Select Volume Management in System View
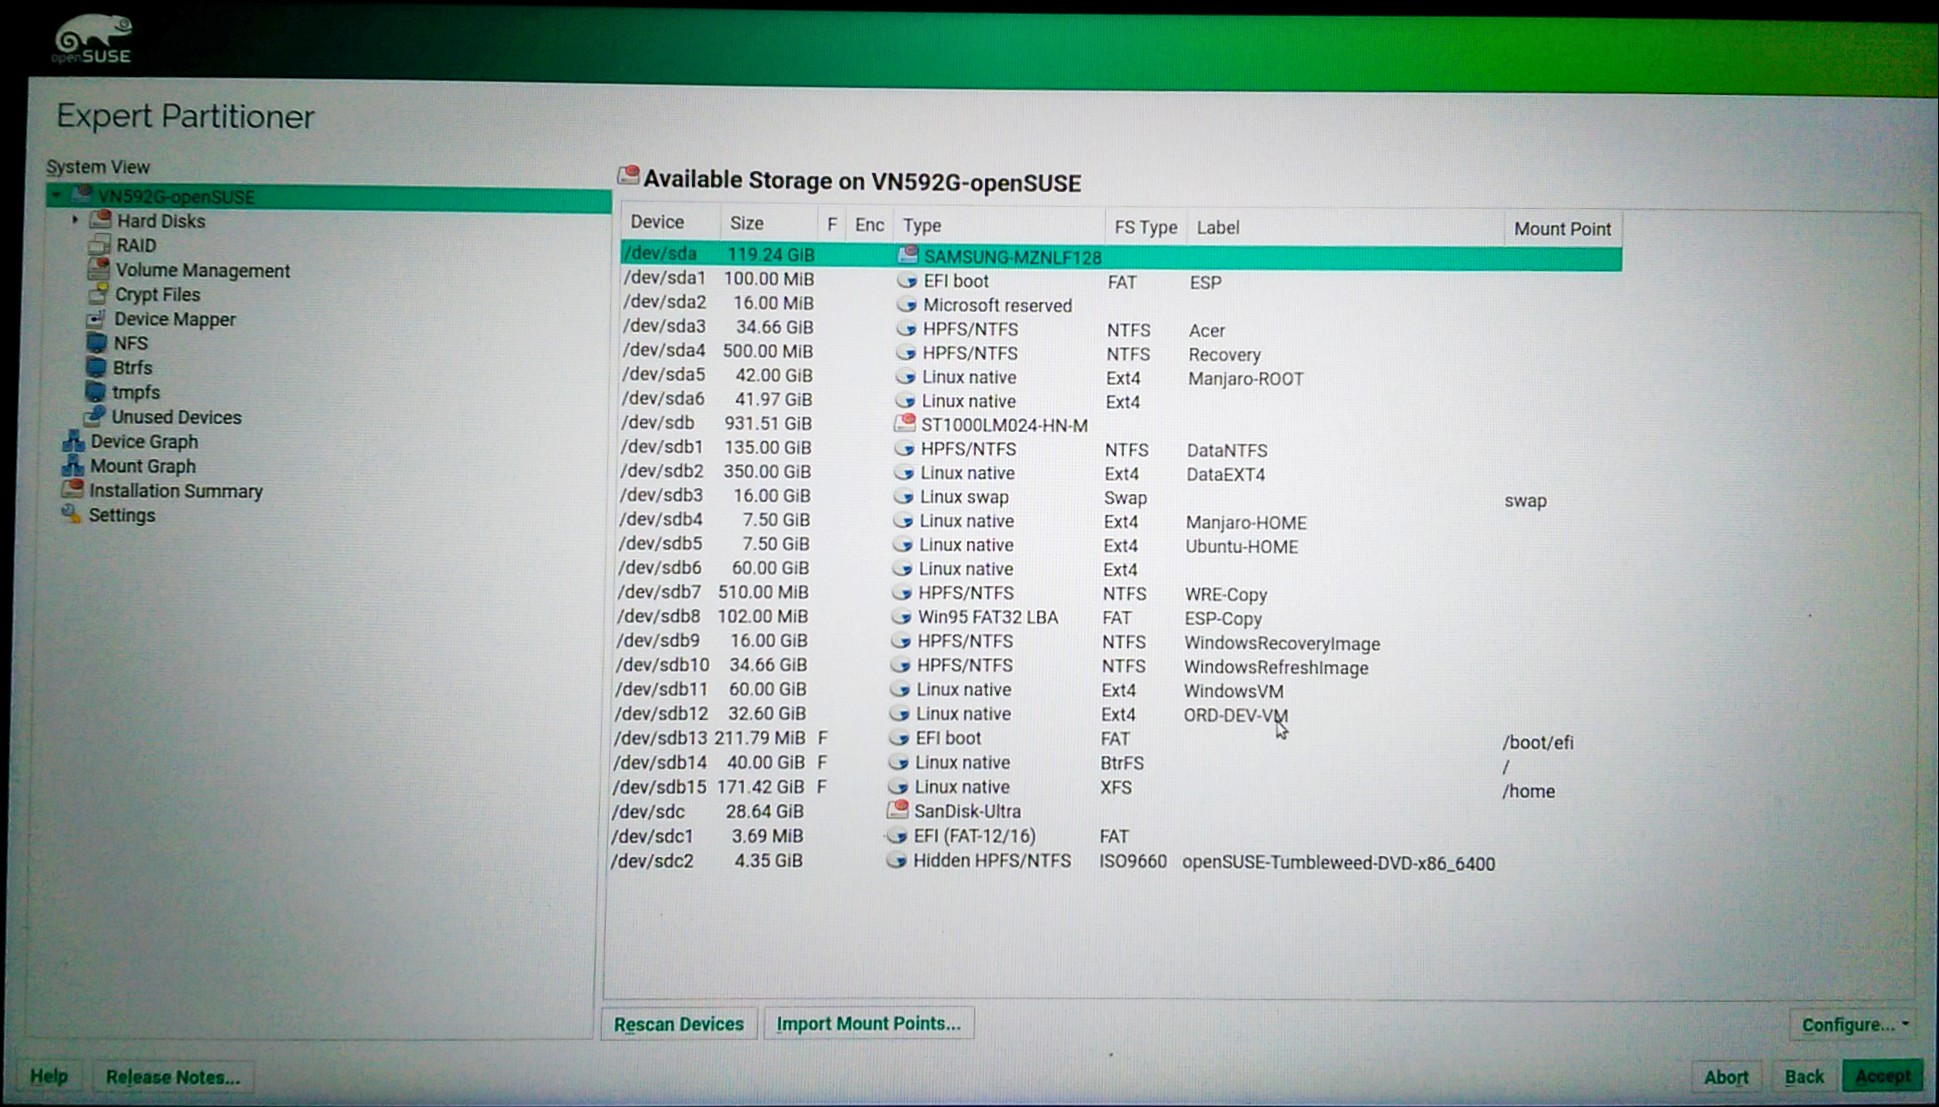 pyautogui.click(x=203, y=270)
